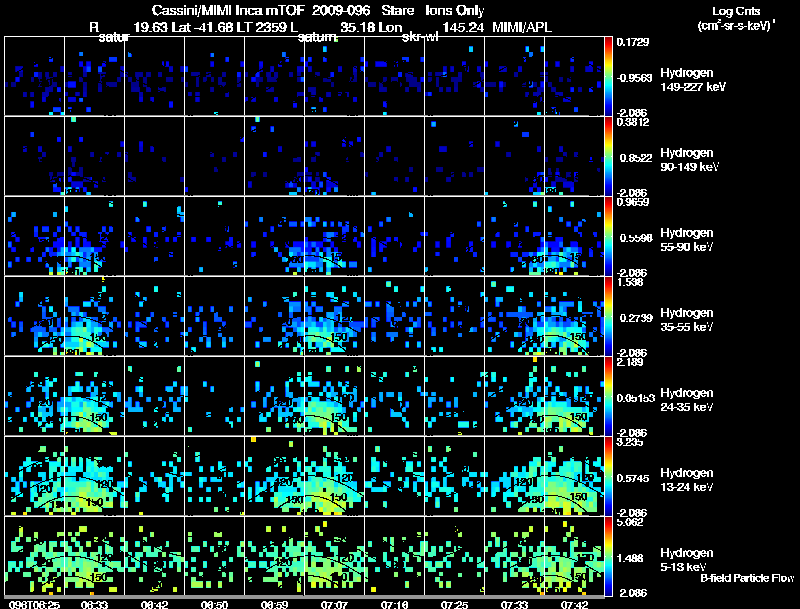
Task: Click the (cm²-sr-s-keV) units label
Action: 736,26
